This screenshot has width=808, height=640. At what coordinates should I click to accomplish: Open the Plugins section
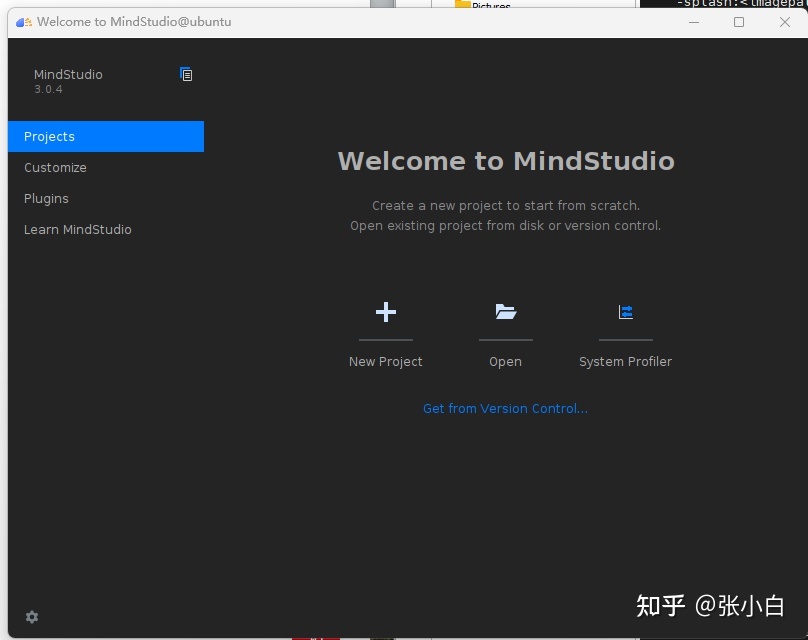46,198
